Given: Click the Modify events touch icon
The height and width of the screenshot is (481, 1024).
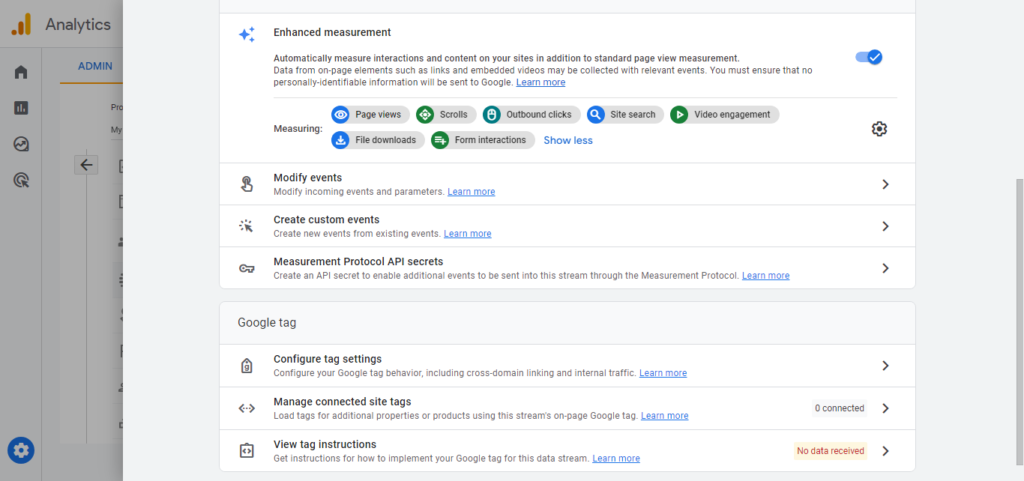Looking at the screenshot, I should pos(246,184).
